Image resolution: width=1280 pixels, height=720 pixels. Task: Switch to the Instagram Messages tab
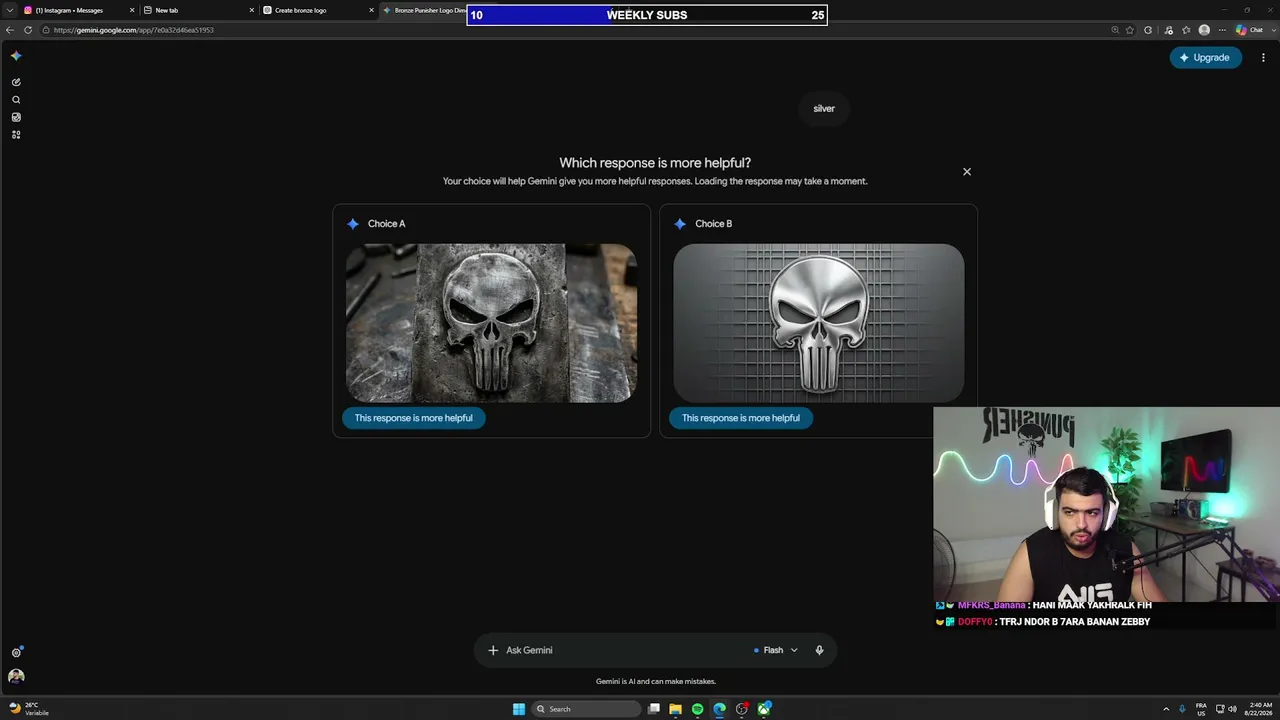[77, 10]
